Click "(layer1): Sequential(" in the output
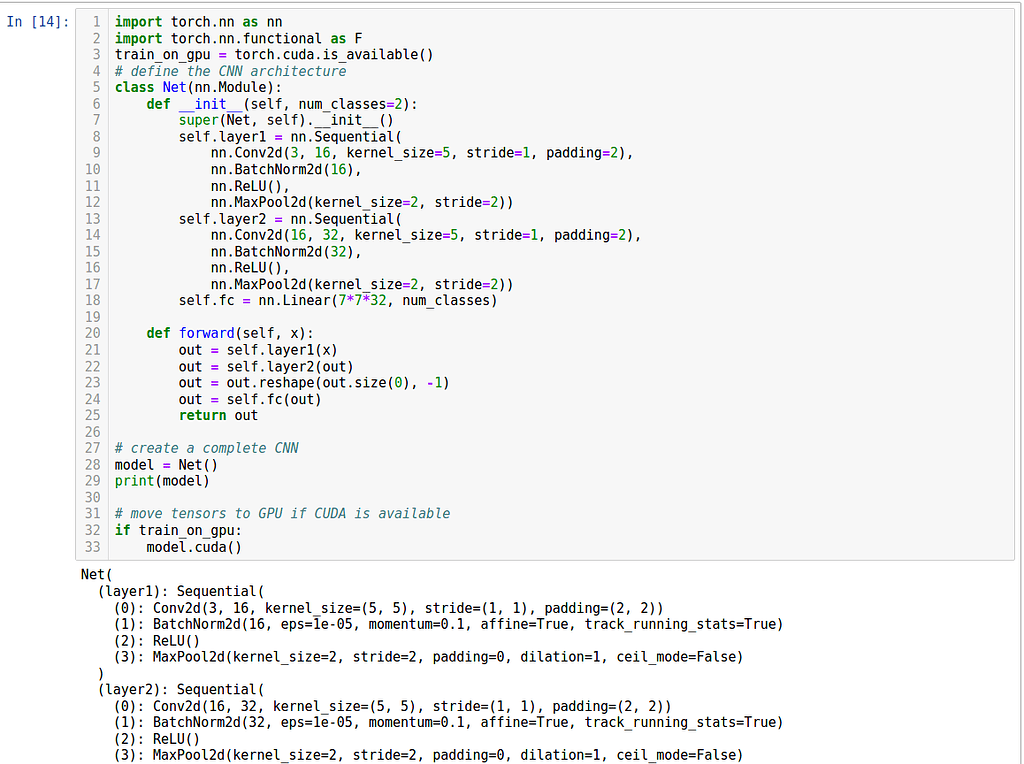Screen dimensions: 1024x764 pos(182,592)
